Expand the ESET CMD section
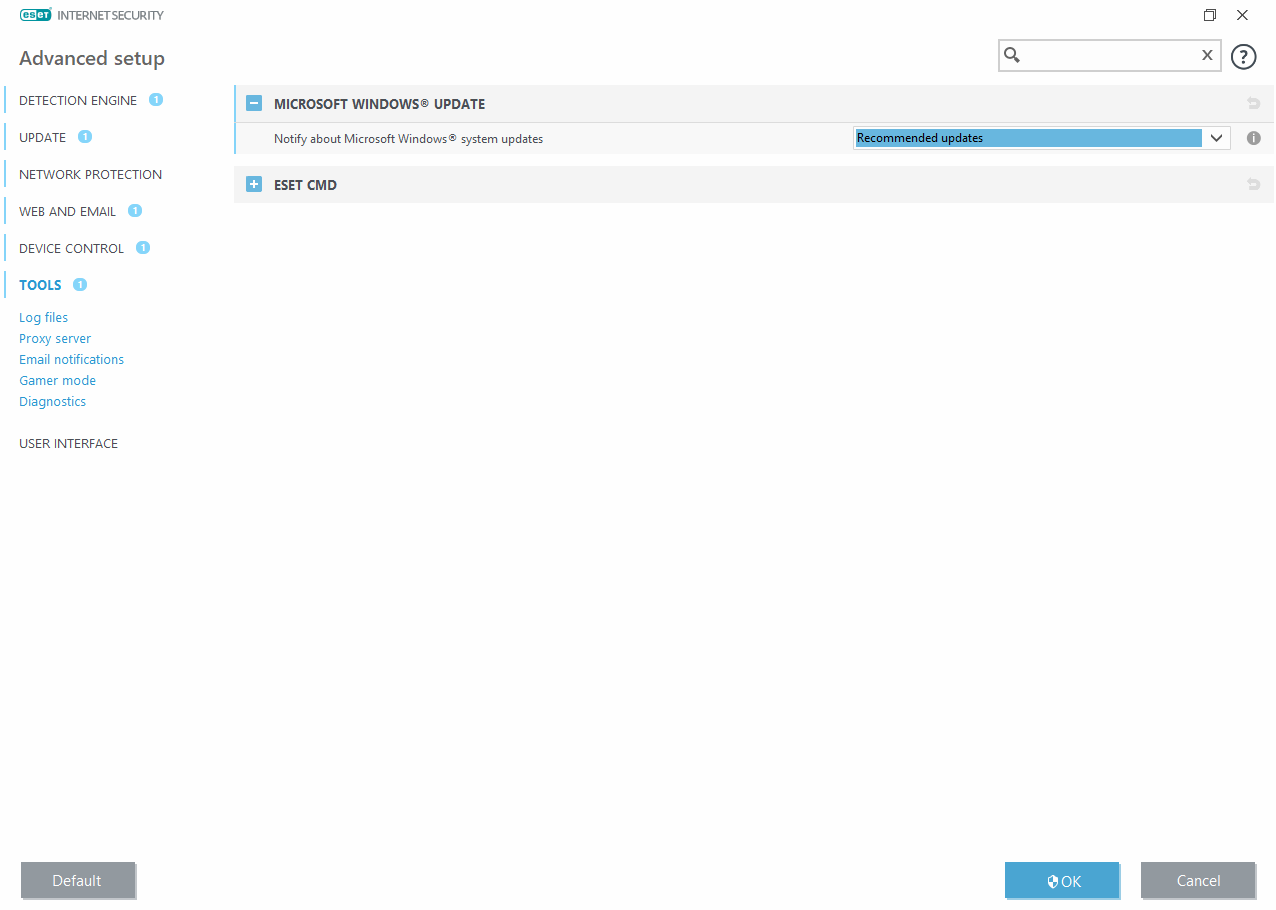Screen dimensions: 1276x910 (254, 184)
